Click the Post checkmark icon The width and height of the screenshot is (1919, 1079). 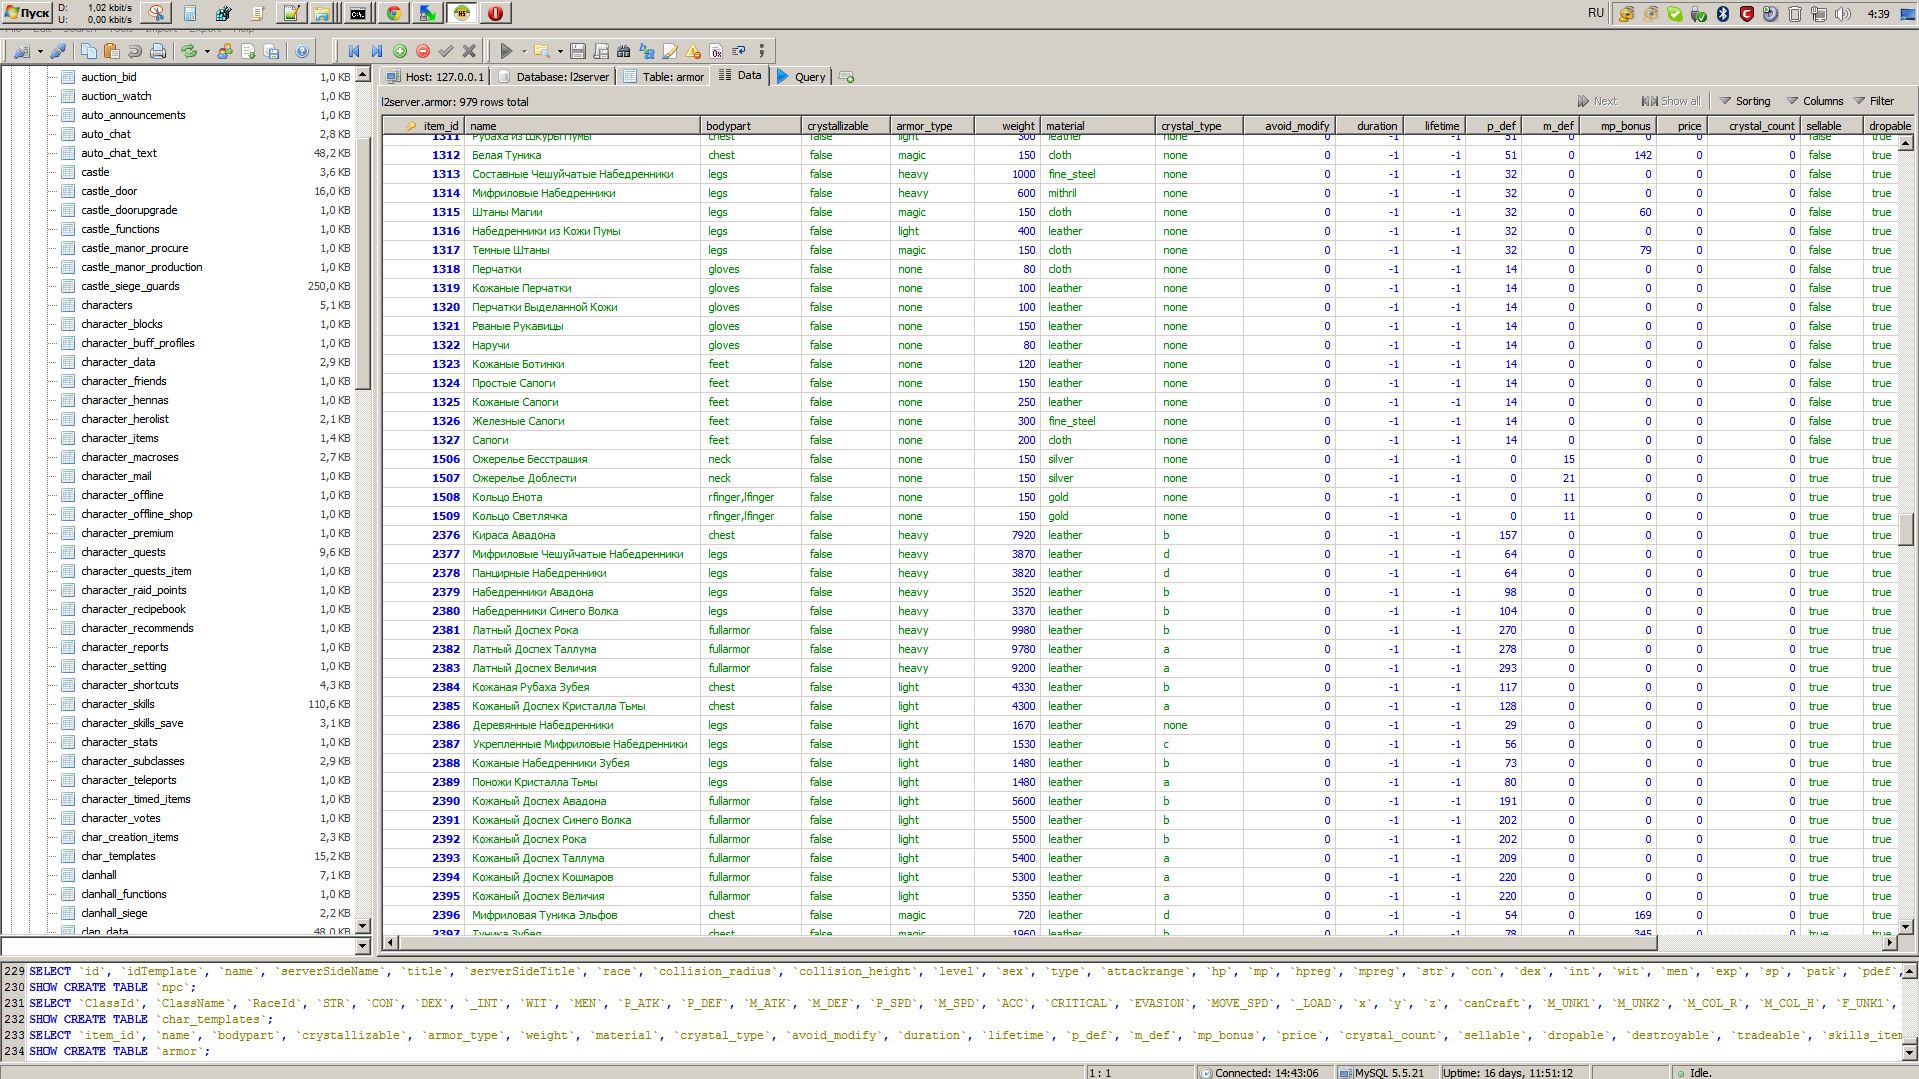point(446,51)
